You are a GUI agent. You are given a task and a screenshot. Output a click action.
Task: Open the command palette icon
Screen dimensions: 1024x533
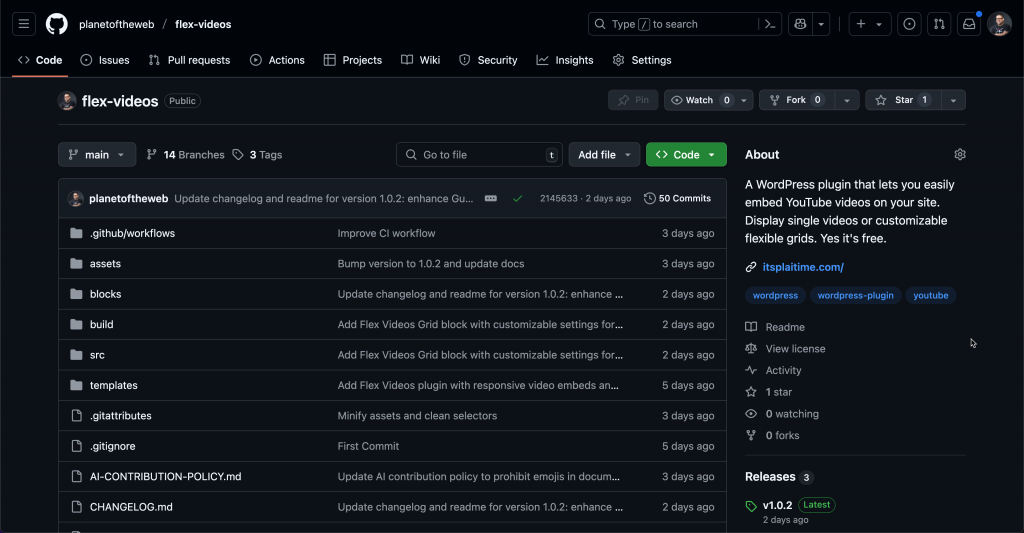coord(769,24)
